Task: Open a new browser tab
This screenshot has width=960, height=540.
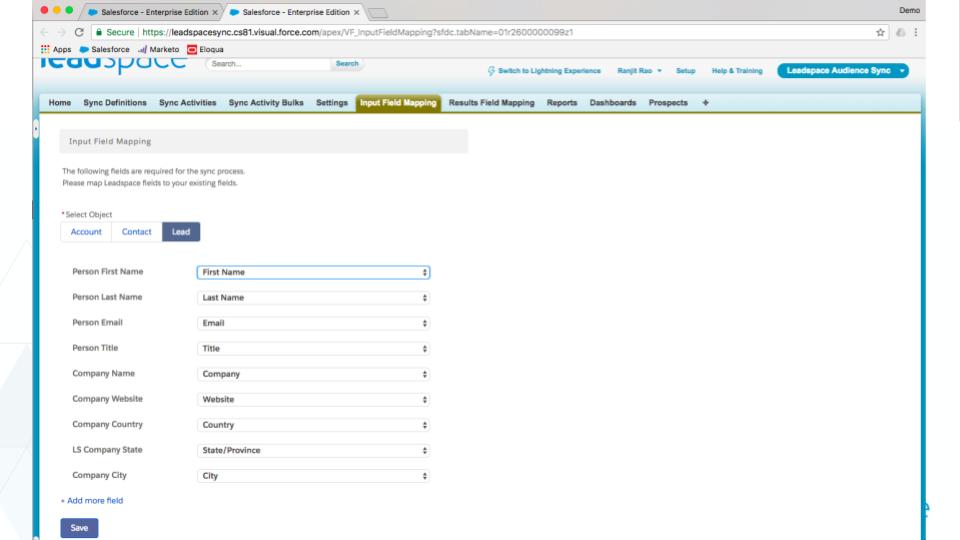Action: point(378,13)
